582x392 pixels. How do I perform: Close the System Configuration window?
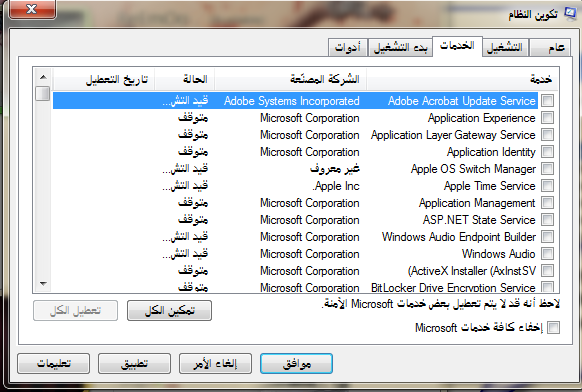(x=32, y=9)
